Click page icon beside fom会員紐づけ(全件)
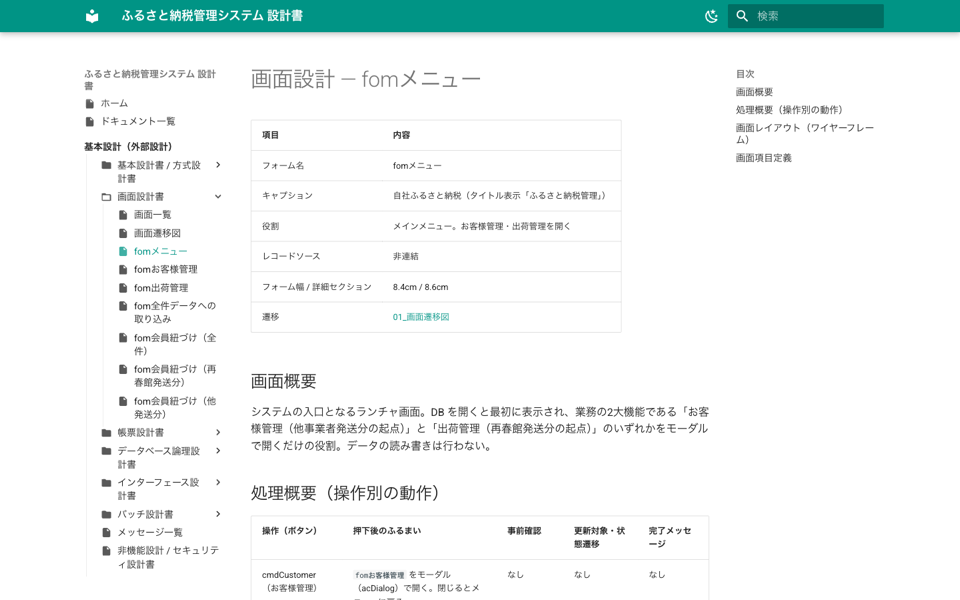 pyautogui.click(x=123, y=338)
